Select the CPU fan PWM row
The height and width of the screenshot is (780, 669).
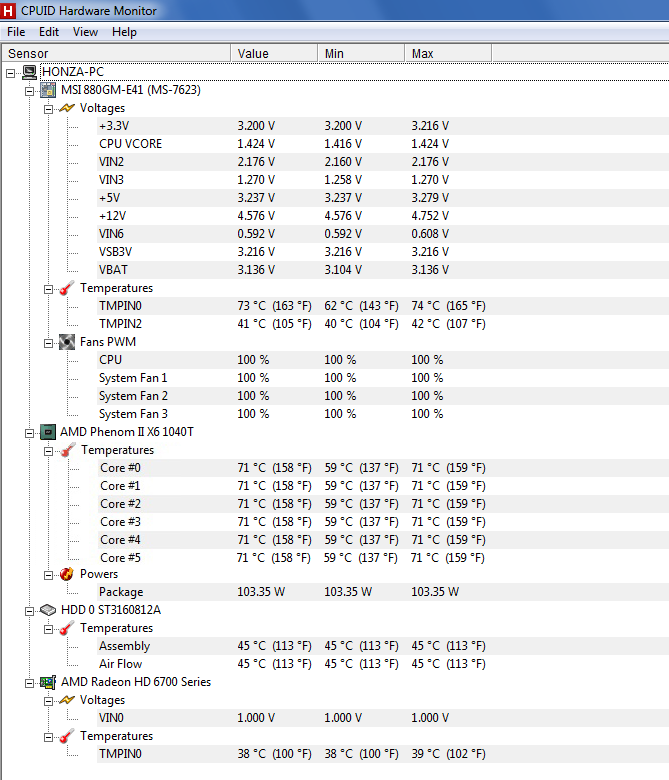[383, 360]
